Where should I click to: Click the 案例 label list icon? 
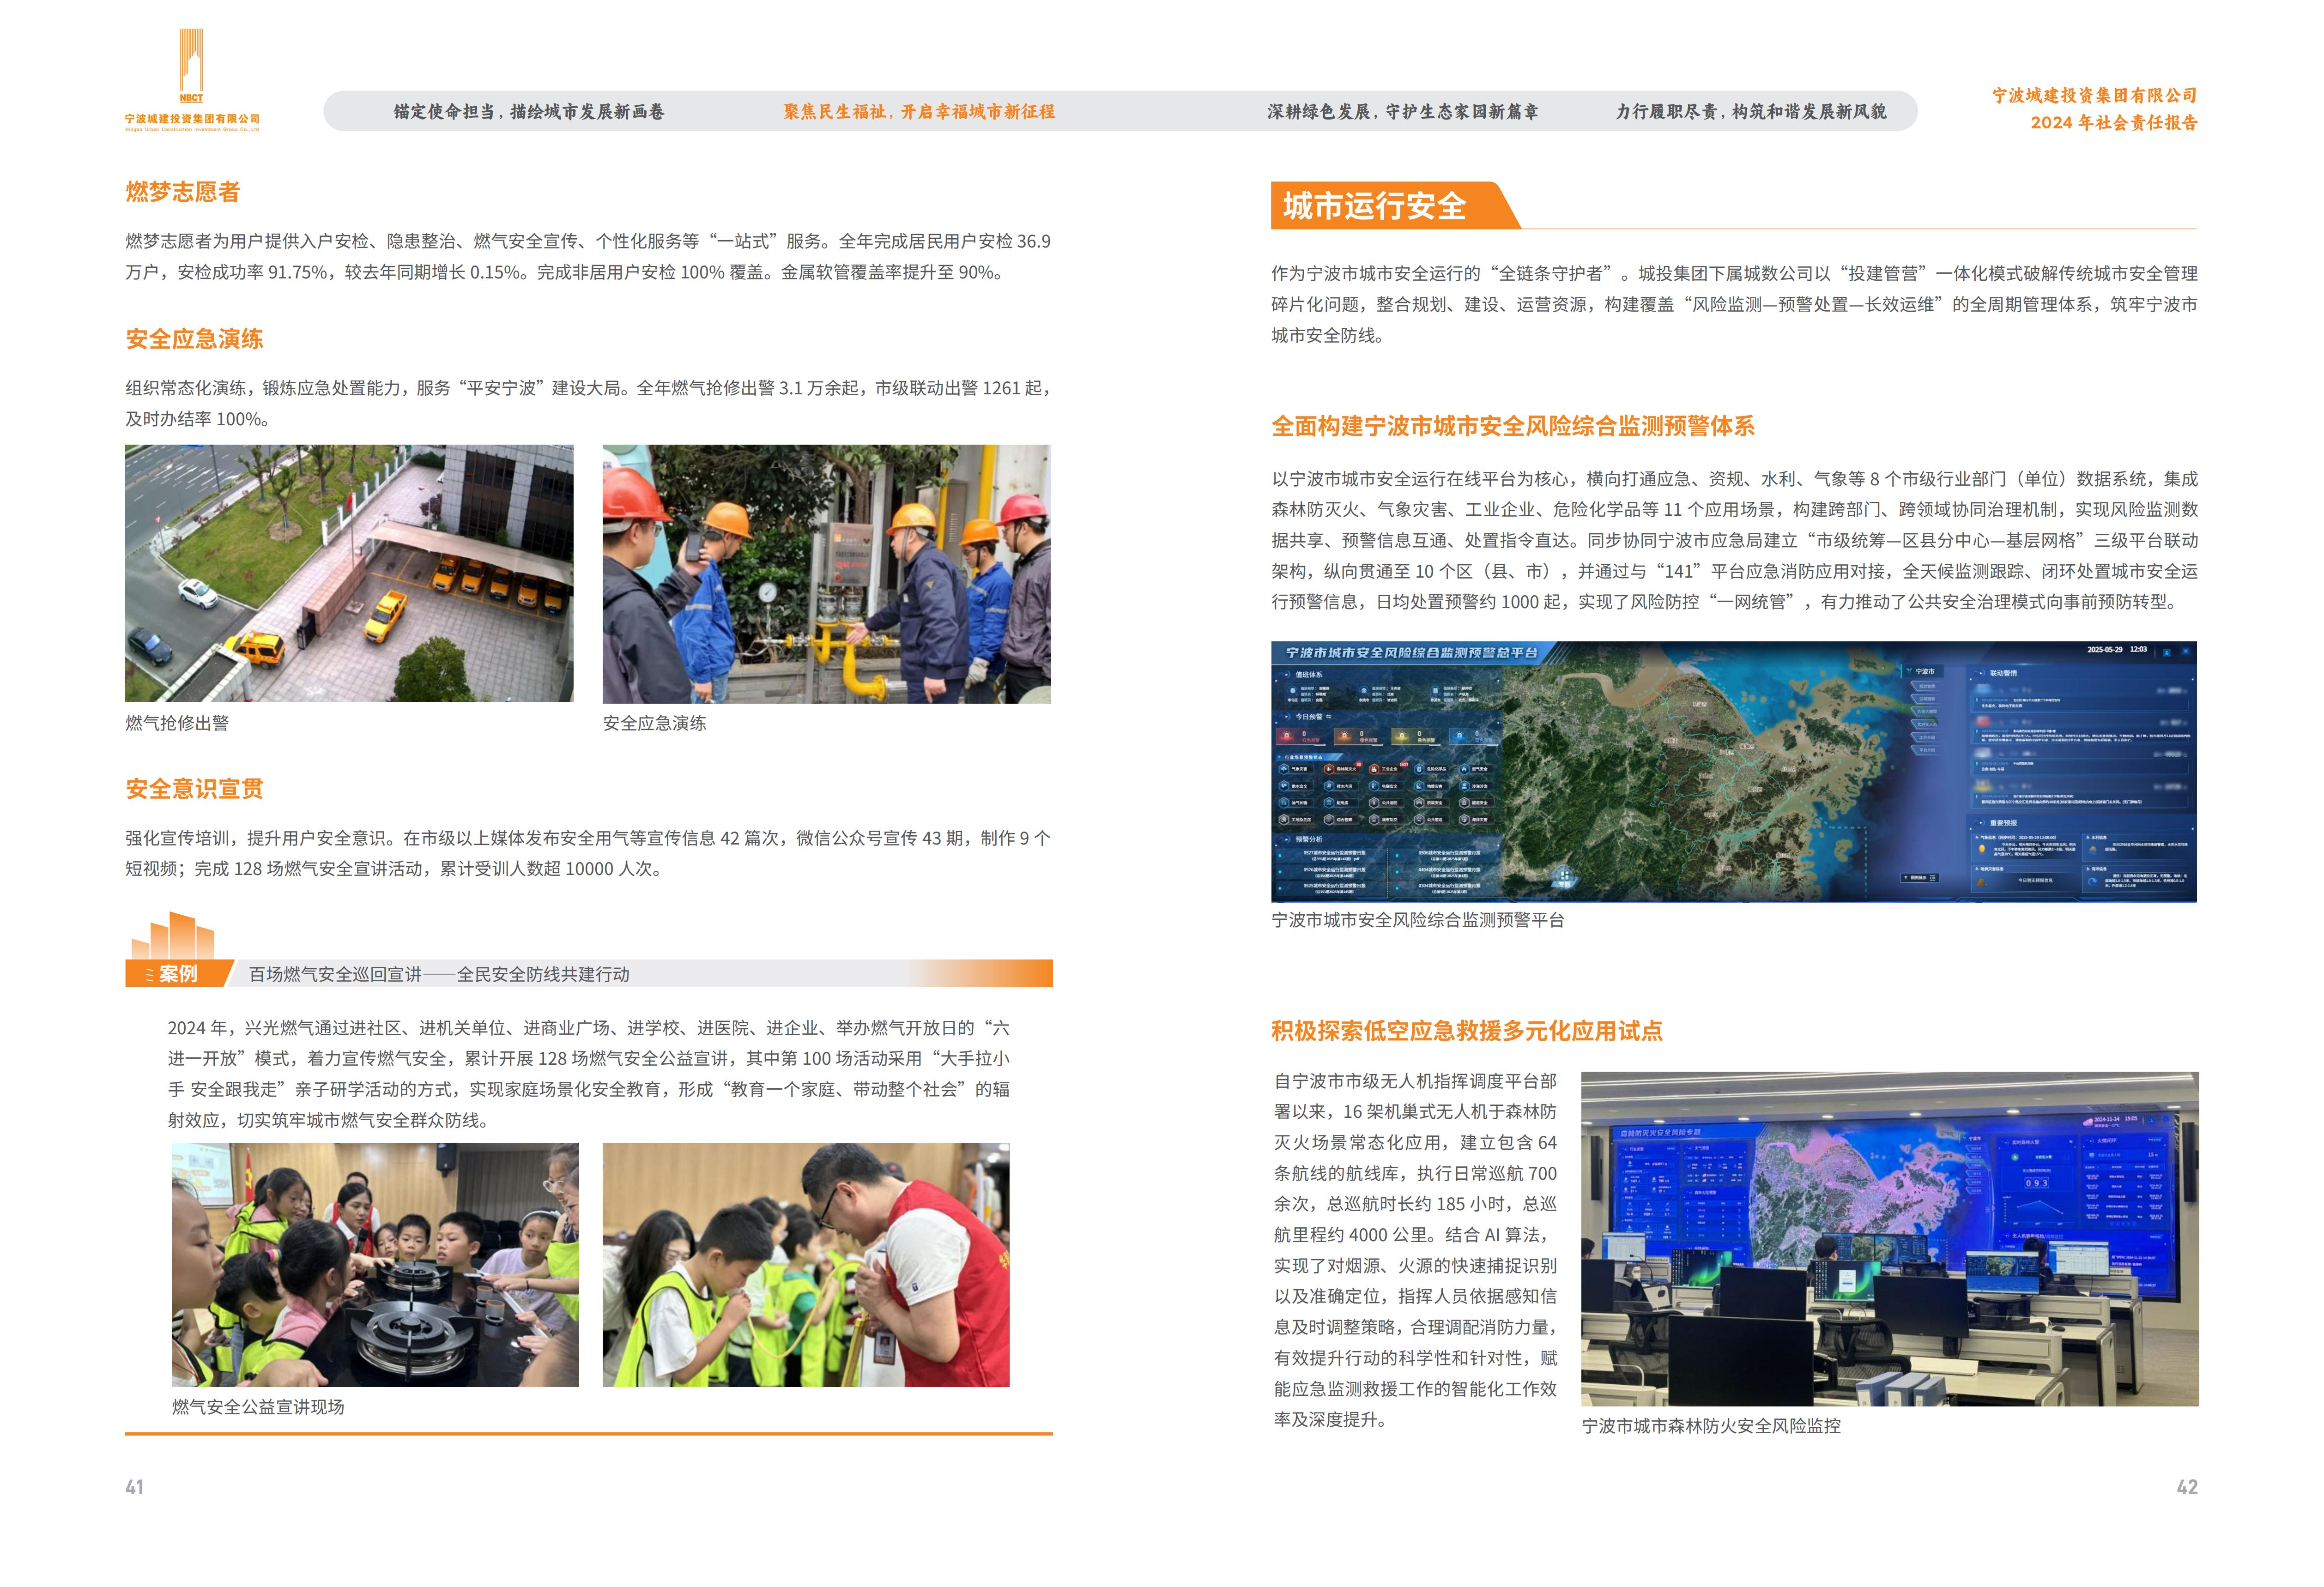(x=150, y=975)
